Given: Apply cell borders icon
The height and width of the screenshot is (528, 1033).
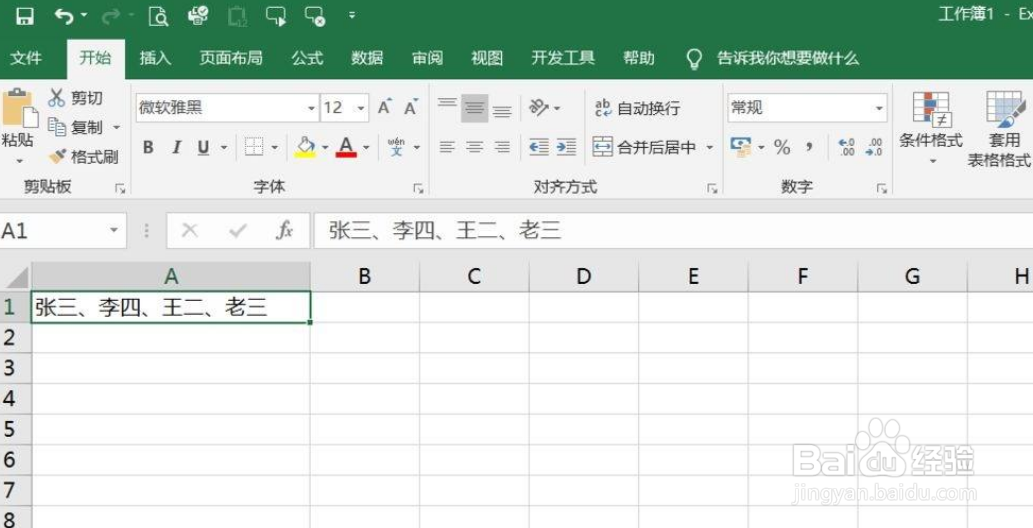Looking at the screenshot, I should point(254,147).
